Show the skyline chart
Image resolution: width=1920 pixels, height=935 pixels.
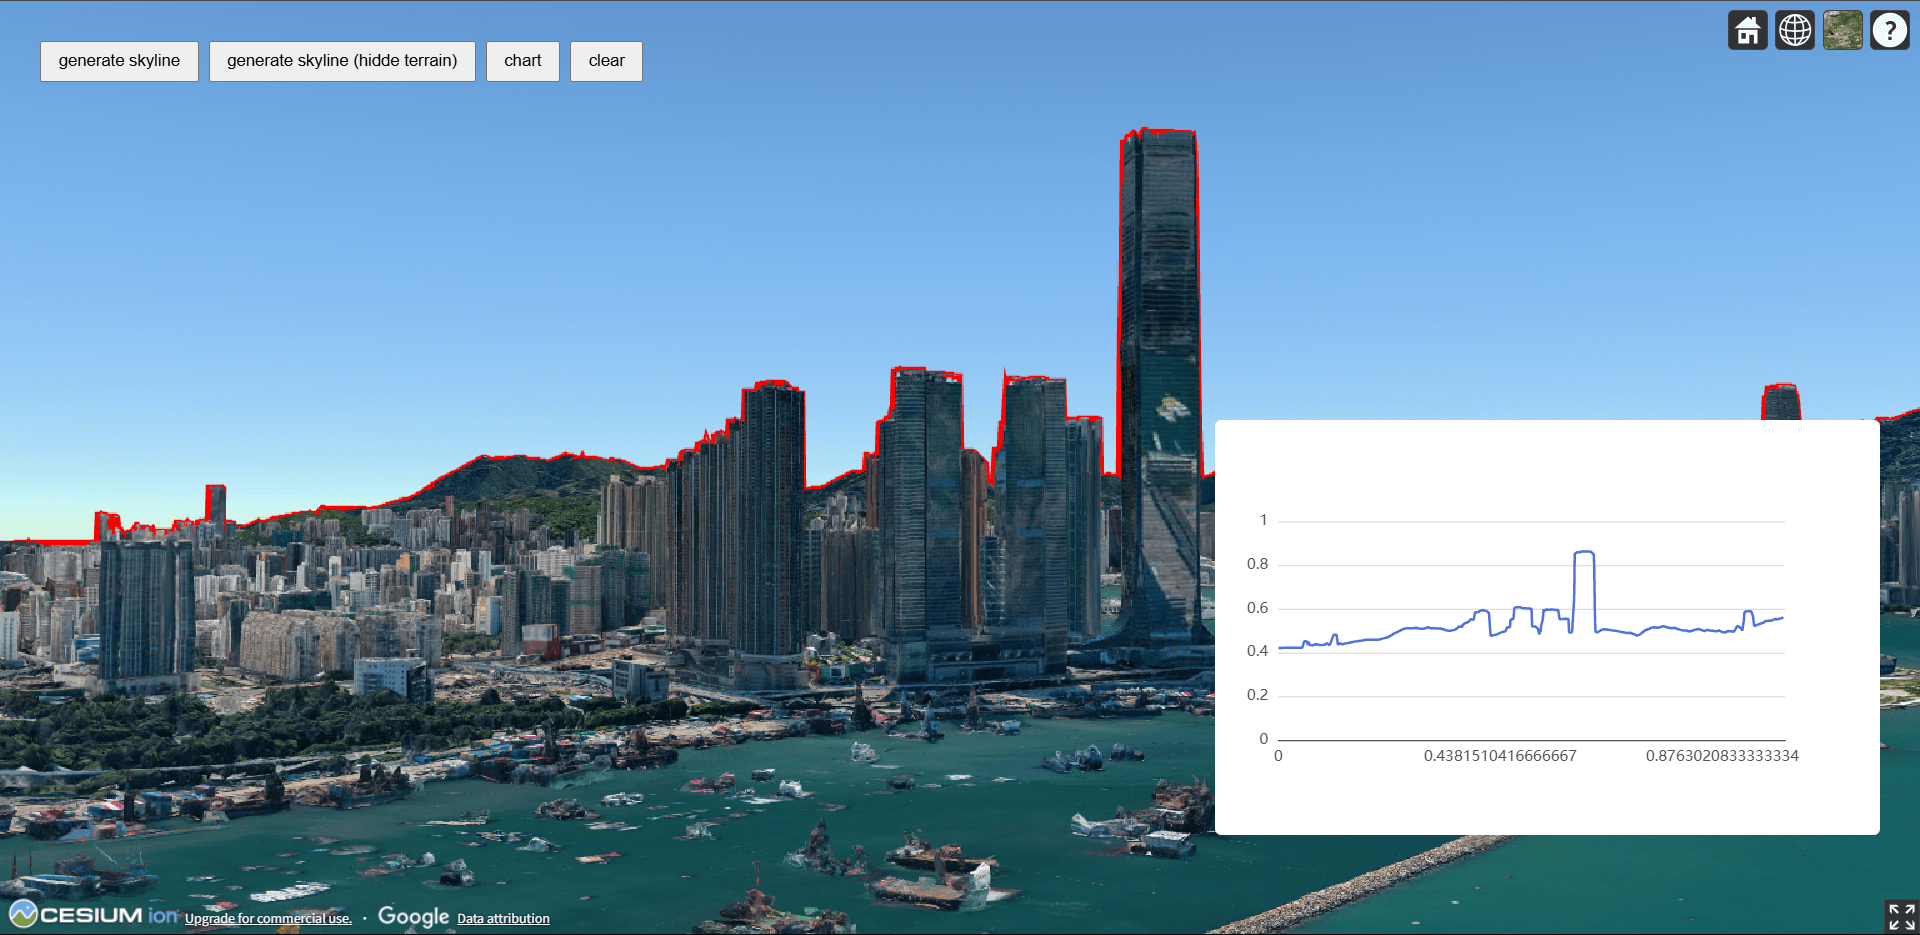522,61
